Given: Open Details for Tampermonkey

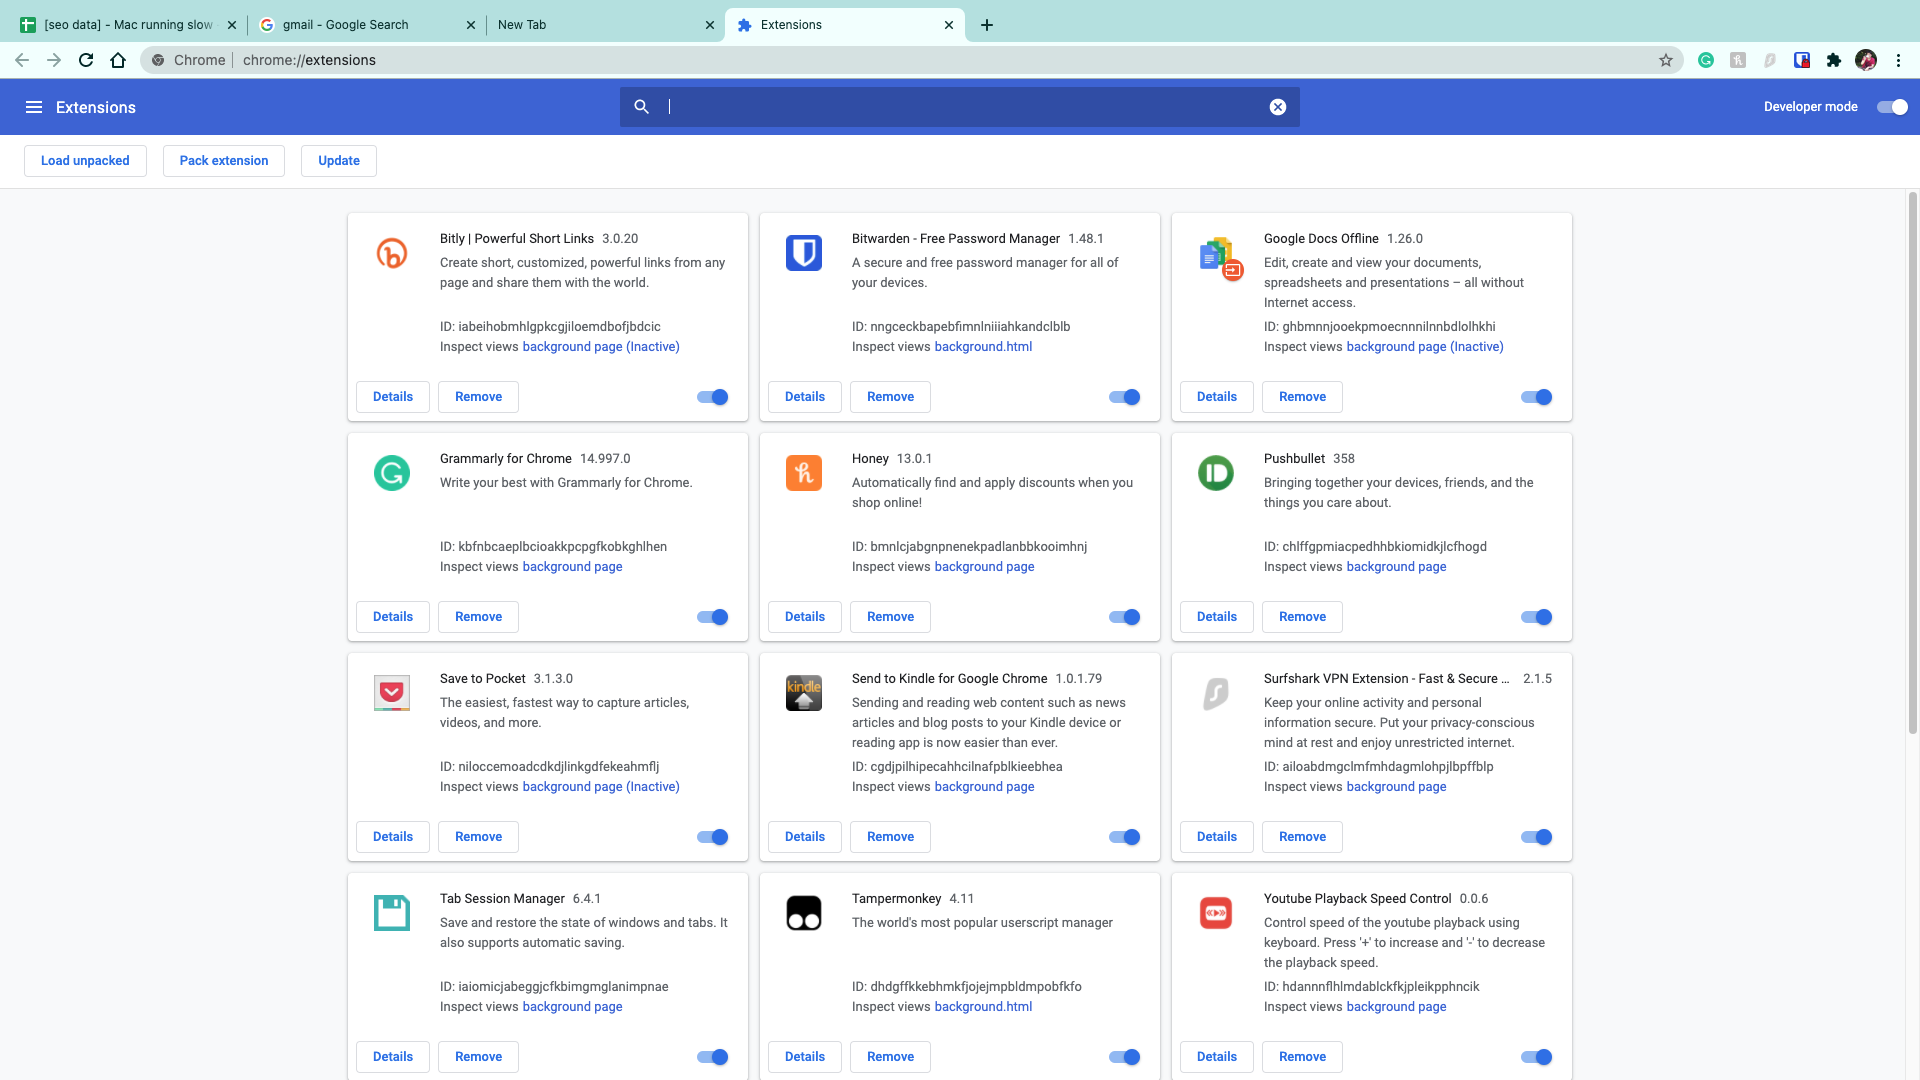Looking at the screenshot, I should point(805,1057).
